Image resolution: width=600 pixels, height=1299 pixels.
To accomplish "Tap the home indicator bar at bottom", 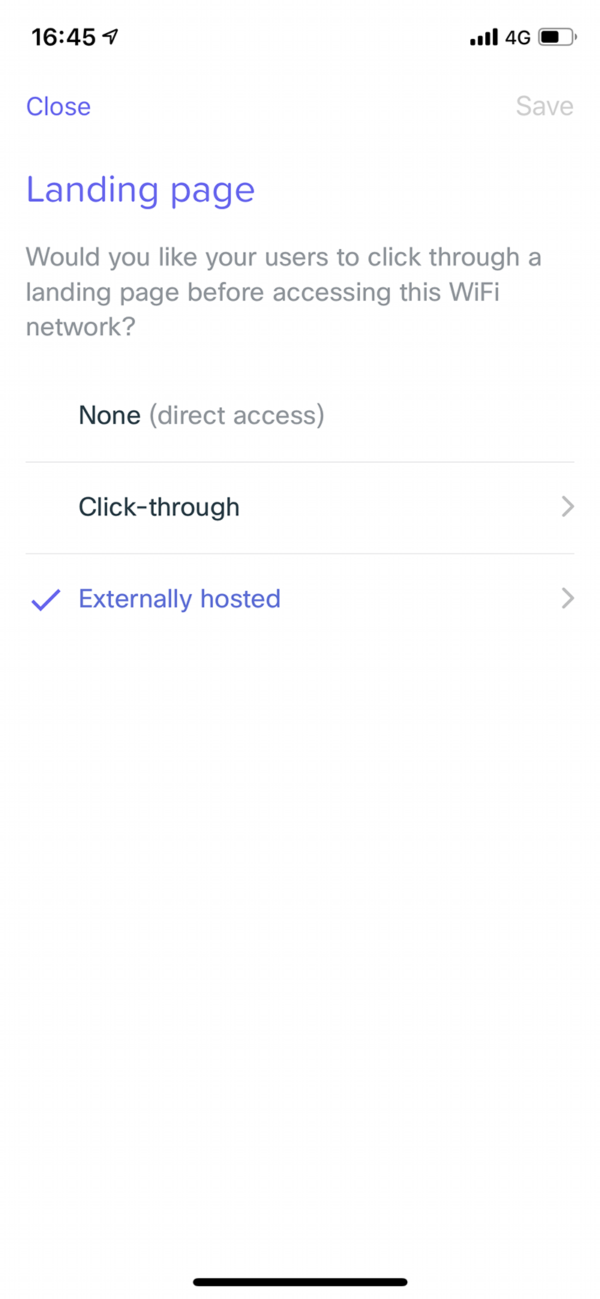I will pyautogui.click(x=300, y=1281).
